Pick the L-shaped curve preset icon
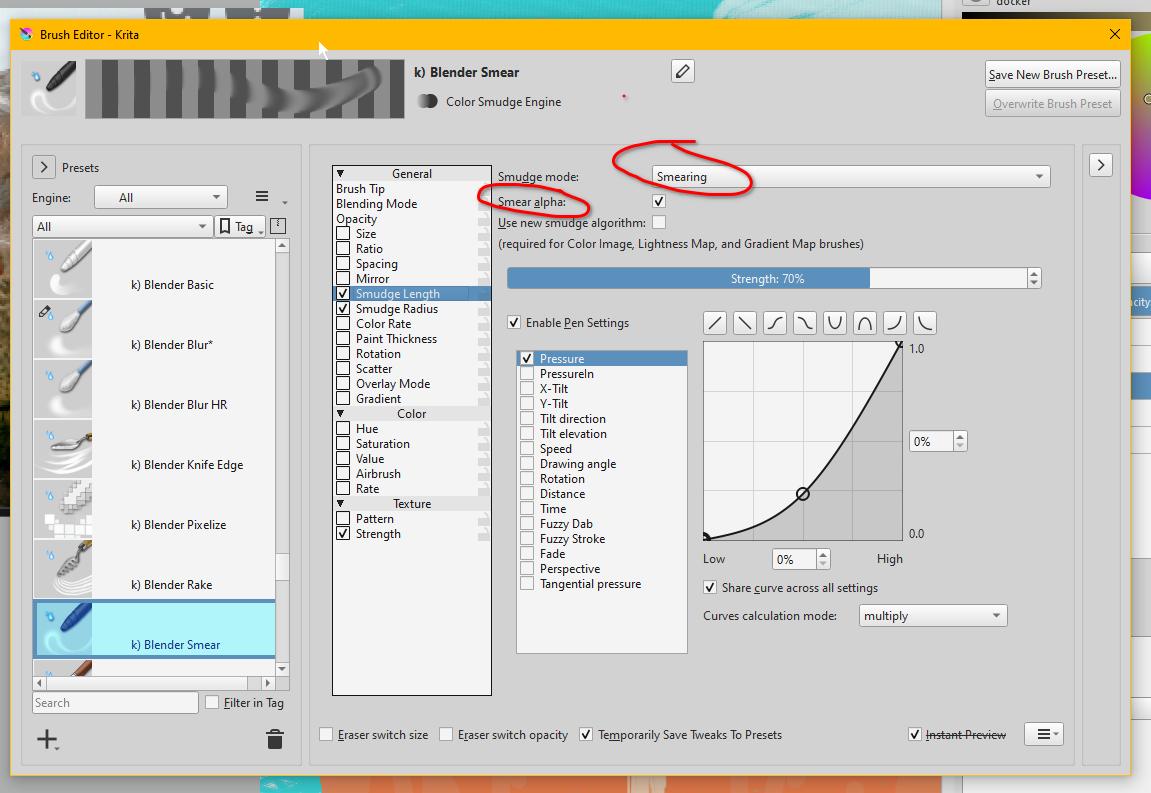Viewport: 1151px width, 793px height. [x=925, y=323]
